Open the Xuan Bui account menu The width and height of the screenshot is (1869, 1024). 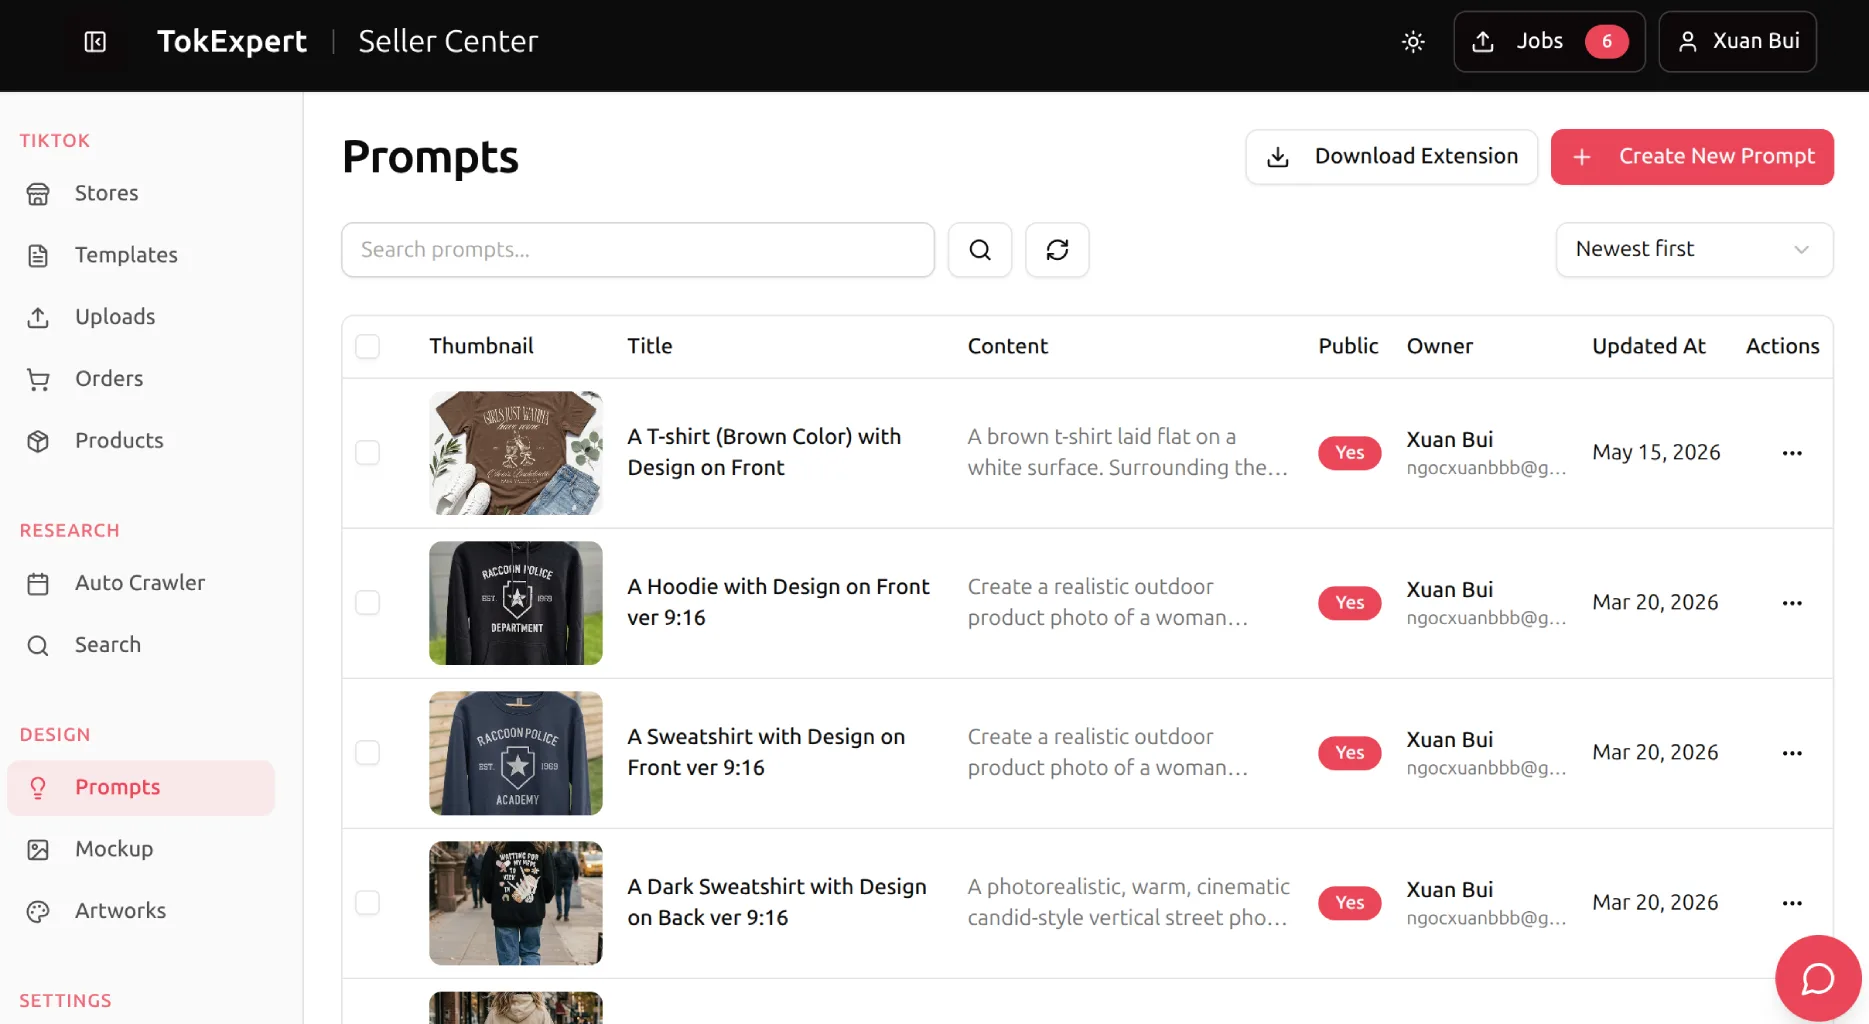1737,41
